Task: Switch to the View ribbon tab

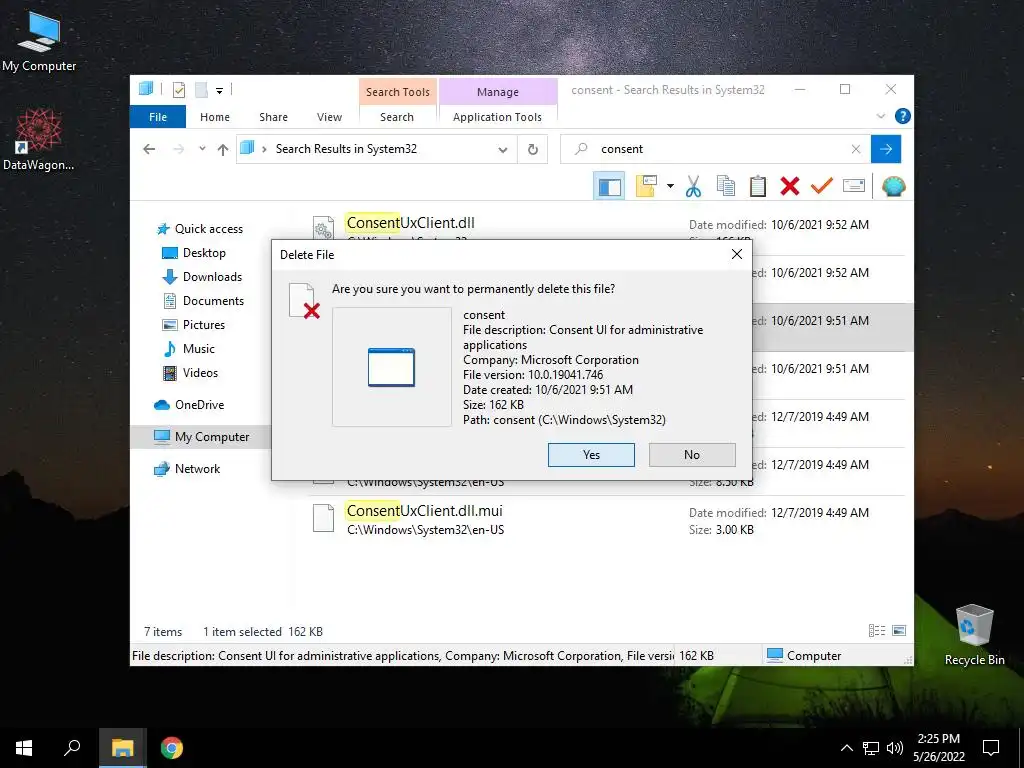Action: [329, 117]
